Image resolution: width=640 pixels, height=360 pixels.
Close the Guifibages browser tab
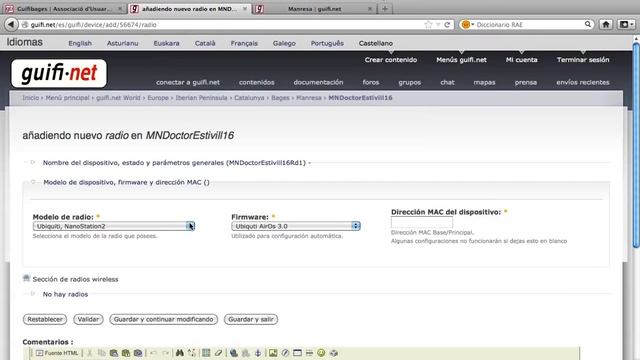point(120,9)
